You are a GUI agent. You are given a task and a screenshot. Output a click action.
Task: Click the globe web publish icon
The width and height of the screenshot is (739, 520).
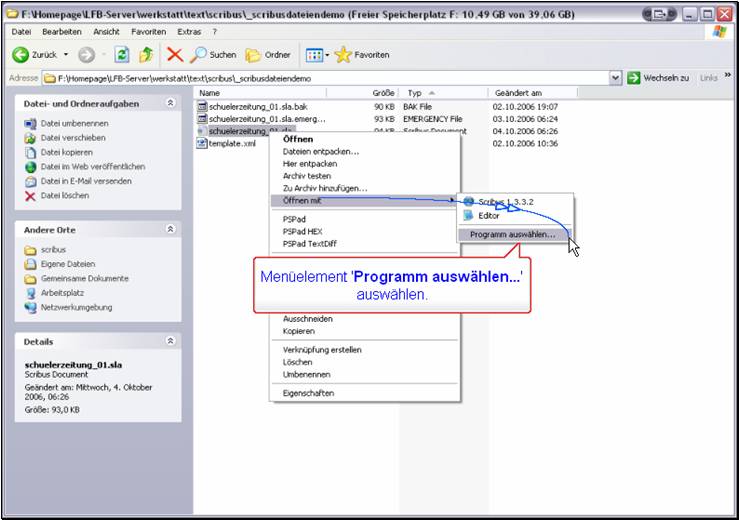click(x=30, y=167)
